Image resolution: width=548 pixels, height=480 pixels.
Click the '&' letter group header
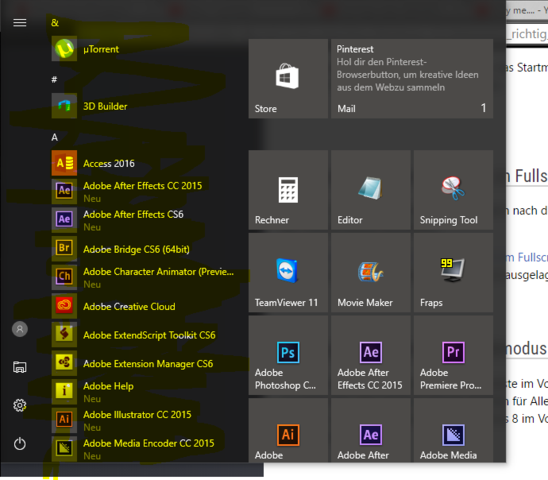pyautogui.click(x=55, y=23)
